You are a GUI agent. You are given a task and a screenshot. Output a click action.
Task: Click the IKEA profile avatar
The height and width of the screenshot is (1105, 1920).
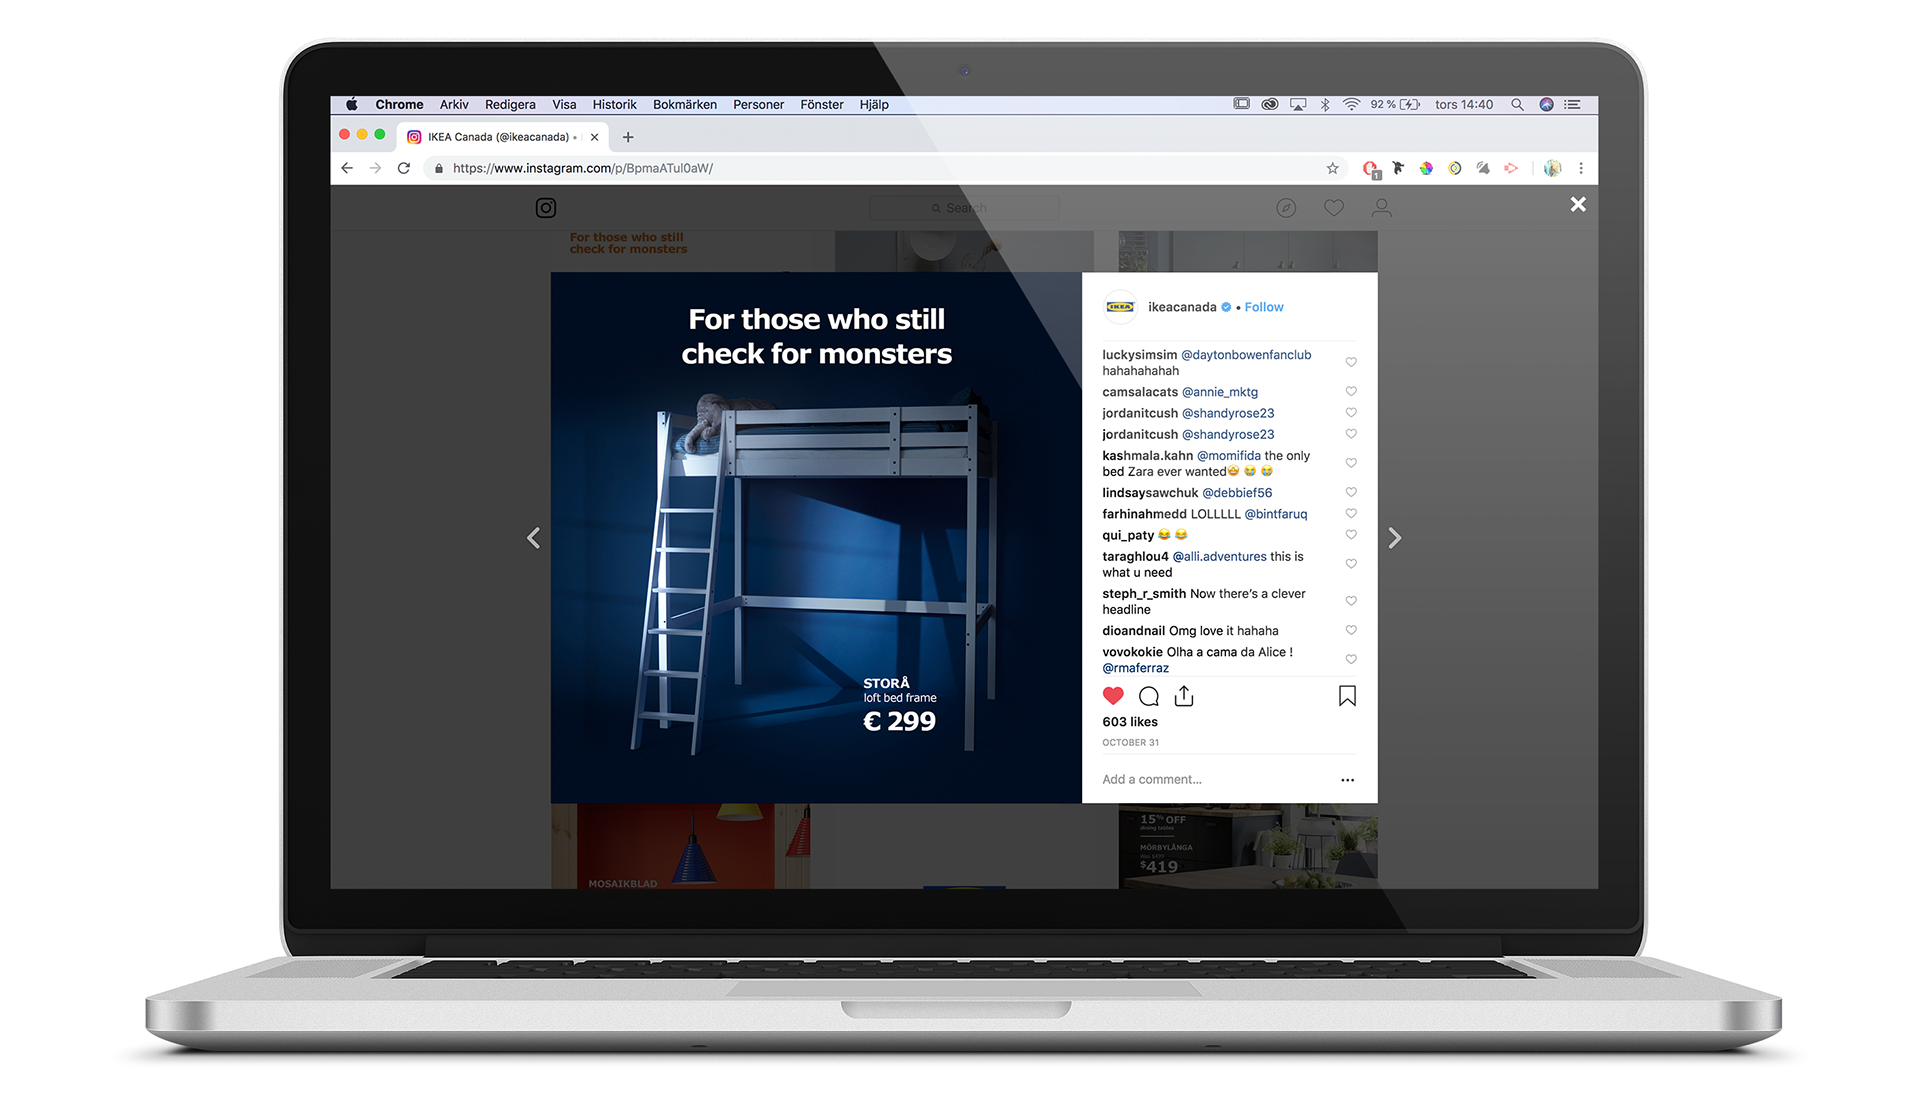click(x=1120, y=307)
